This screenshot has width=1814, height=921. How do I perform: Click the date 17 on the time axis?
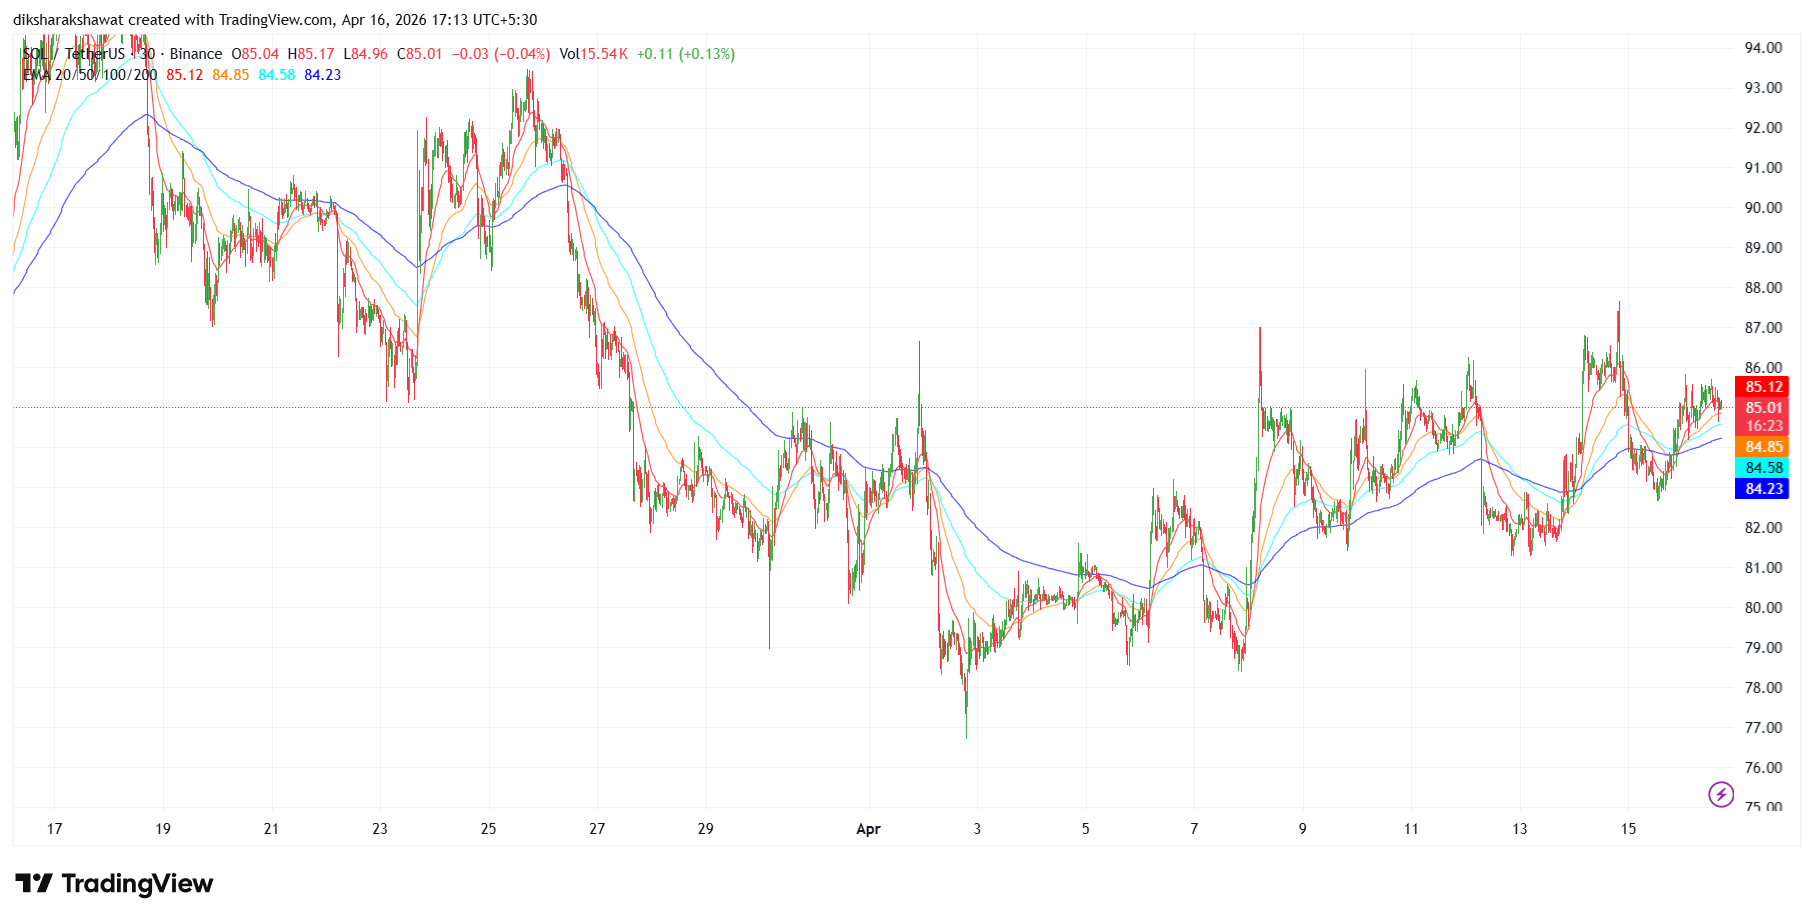(54, 829)
